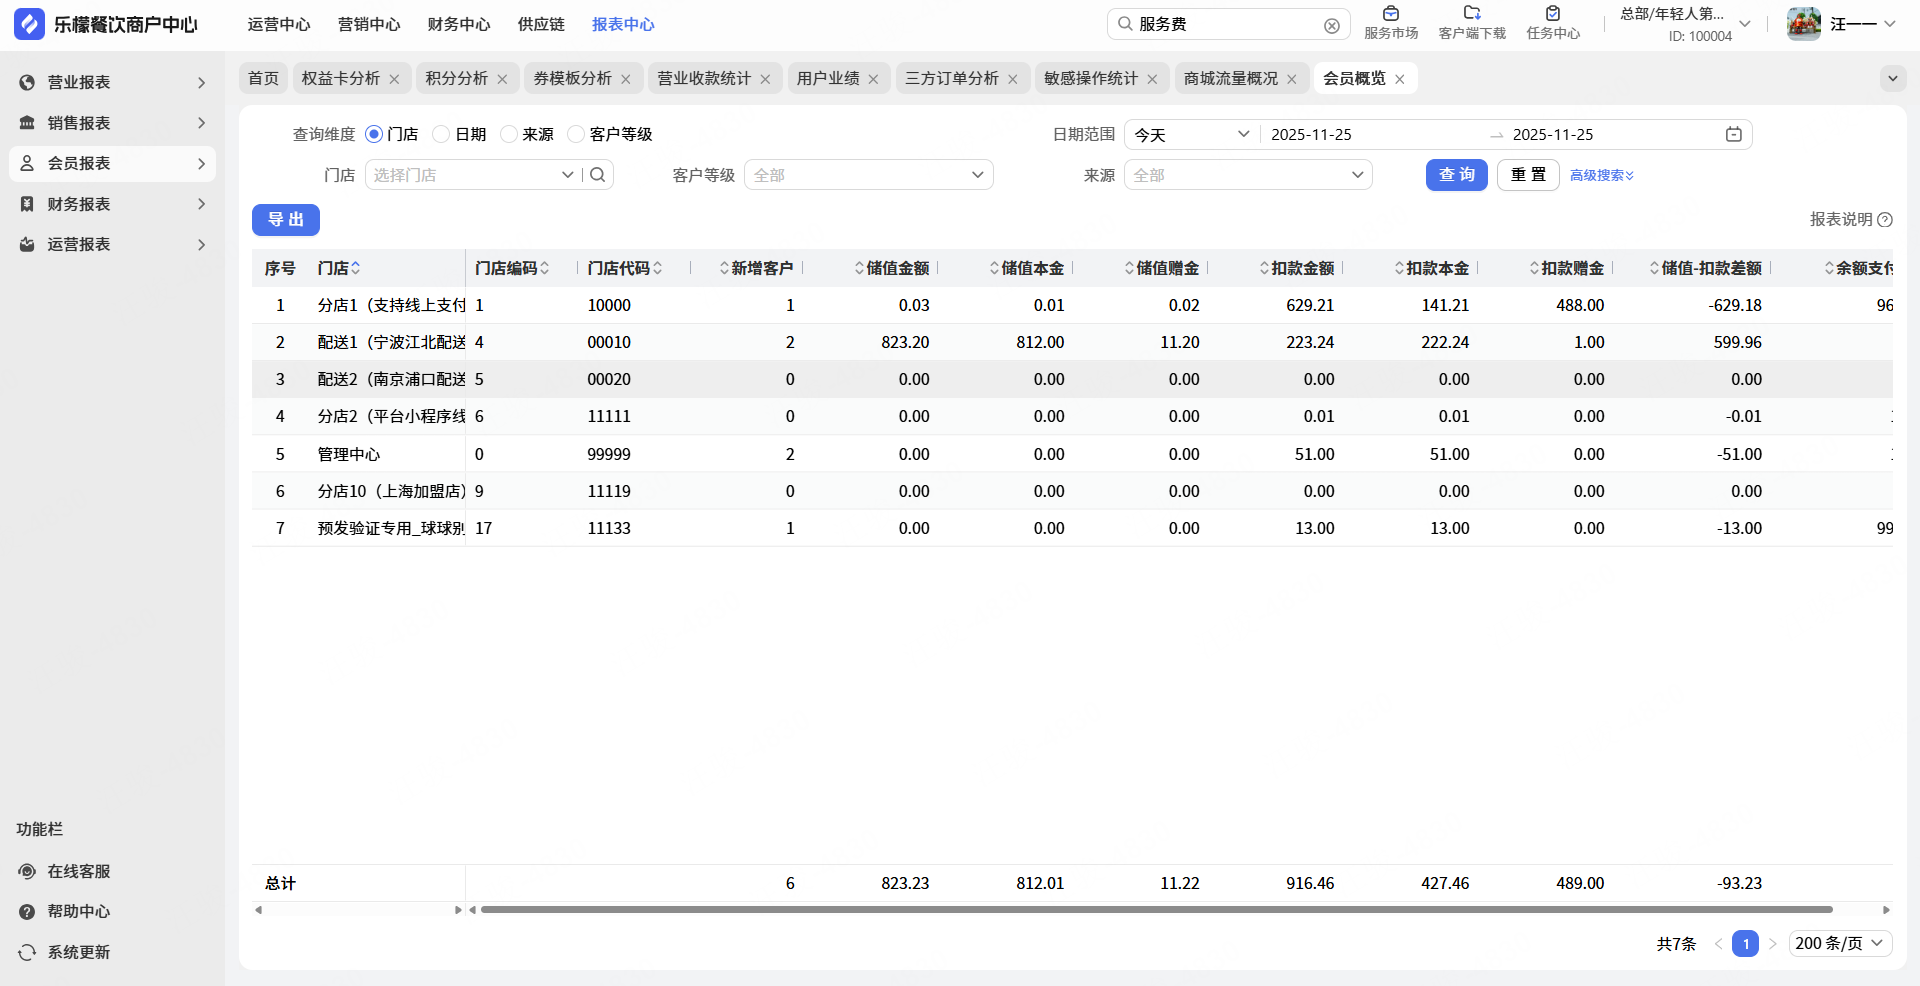Select the 日期 query dimension radio
Screen dimensions: 1920x986
point(441,135)
